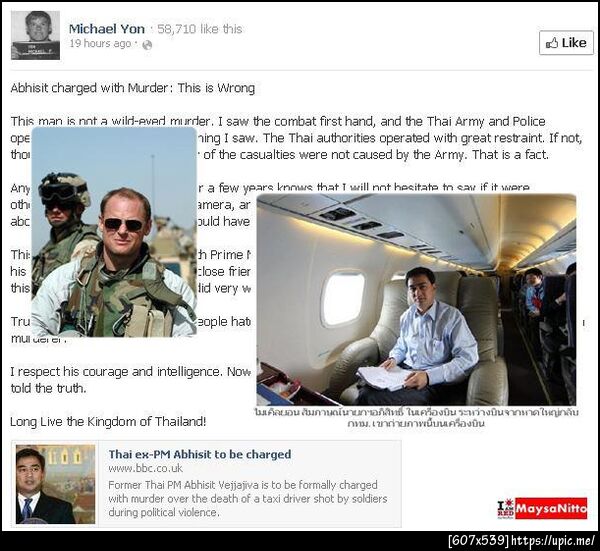Click post title 'Abhisit charged with Murder'
The height and width of the screenshot is (551, 600).
(x=89, y=88)
